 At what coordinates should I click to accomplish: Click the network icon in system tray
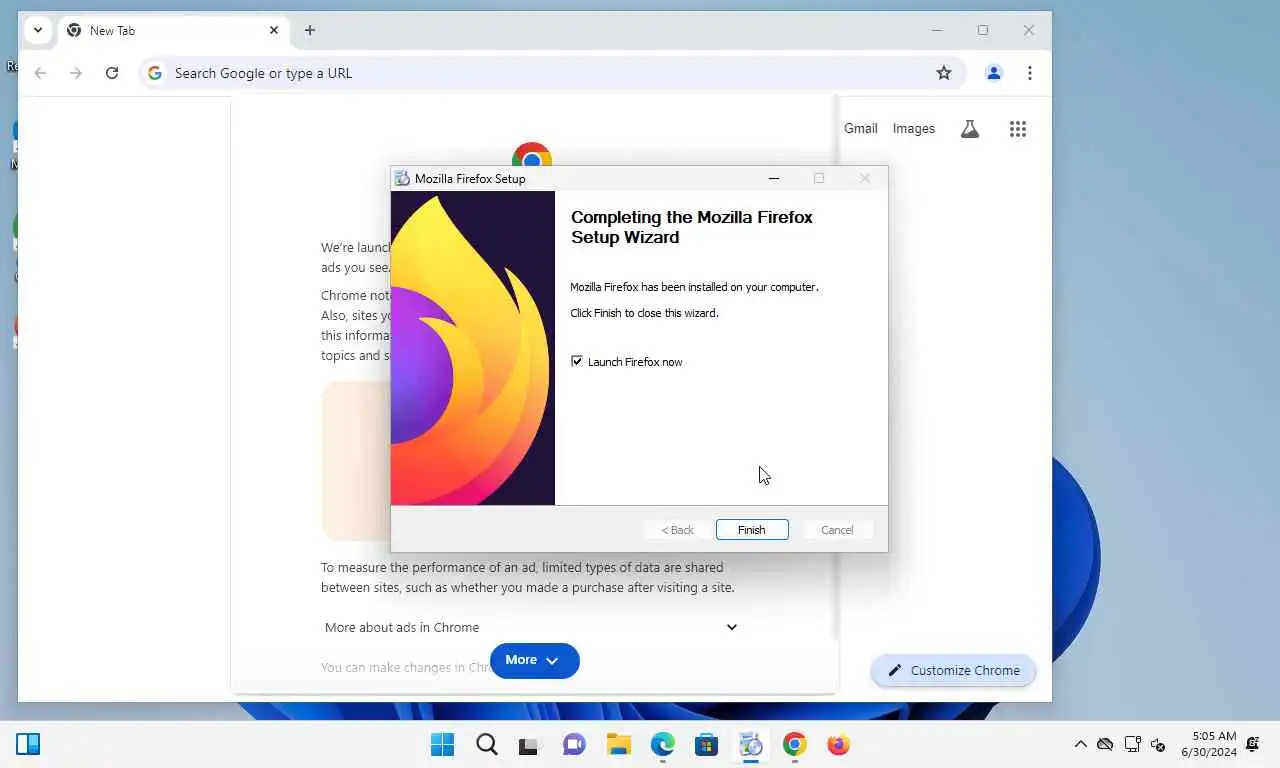(x=1132, y=745)
